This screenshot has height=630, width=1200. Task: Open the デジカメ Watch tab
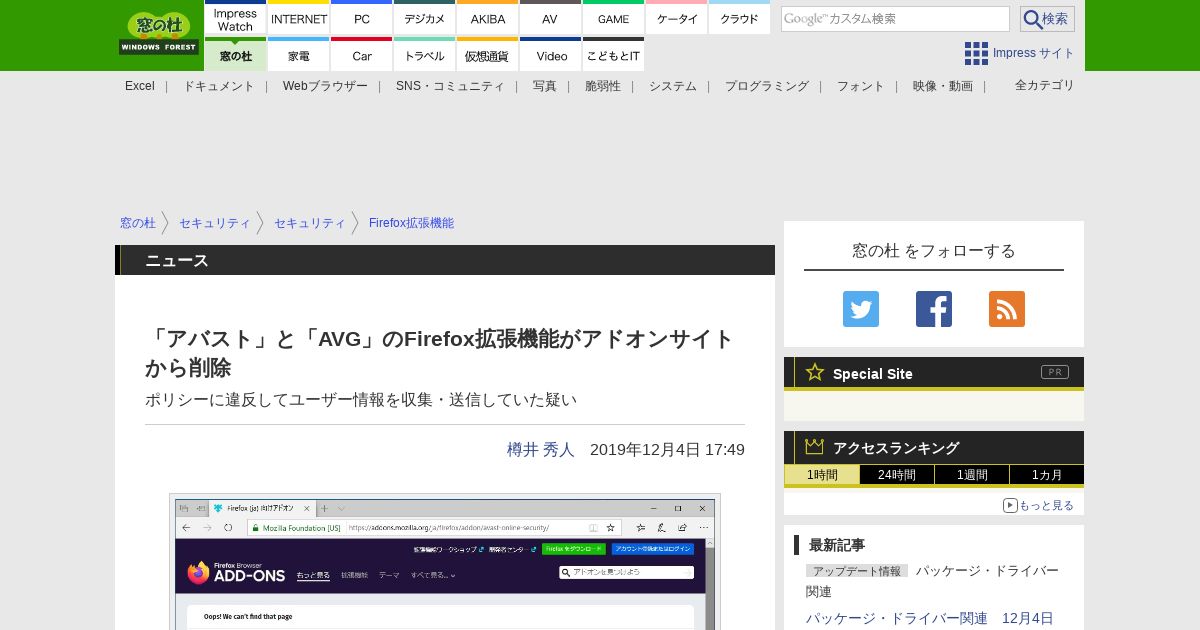[x=425, y=19]
